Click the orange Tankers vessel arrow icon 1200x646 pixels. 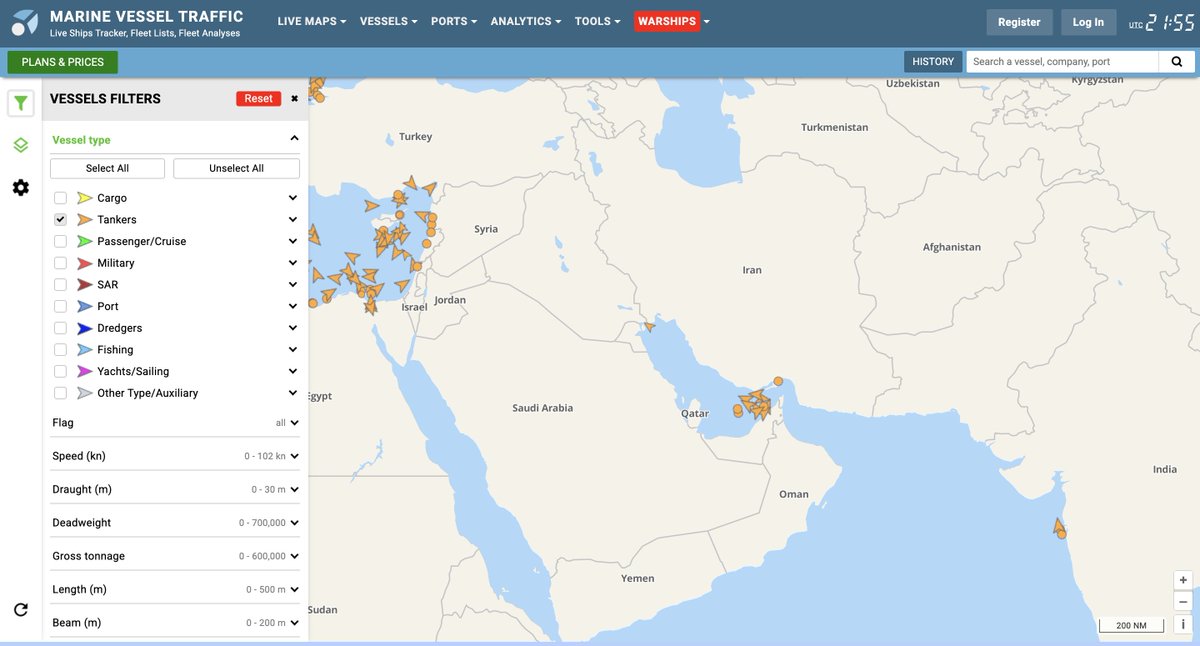[x=84, y=220]
